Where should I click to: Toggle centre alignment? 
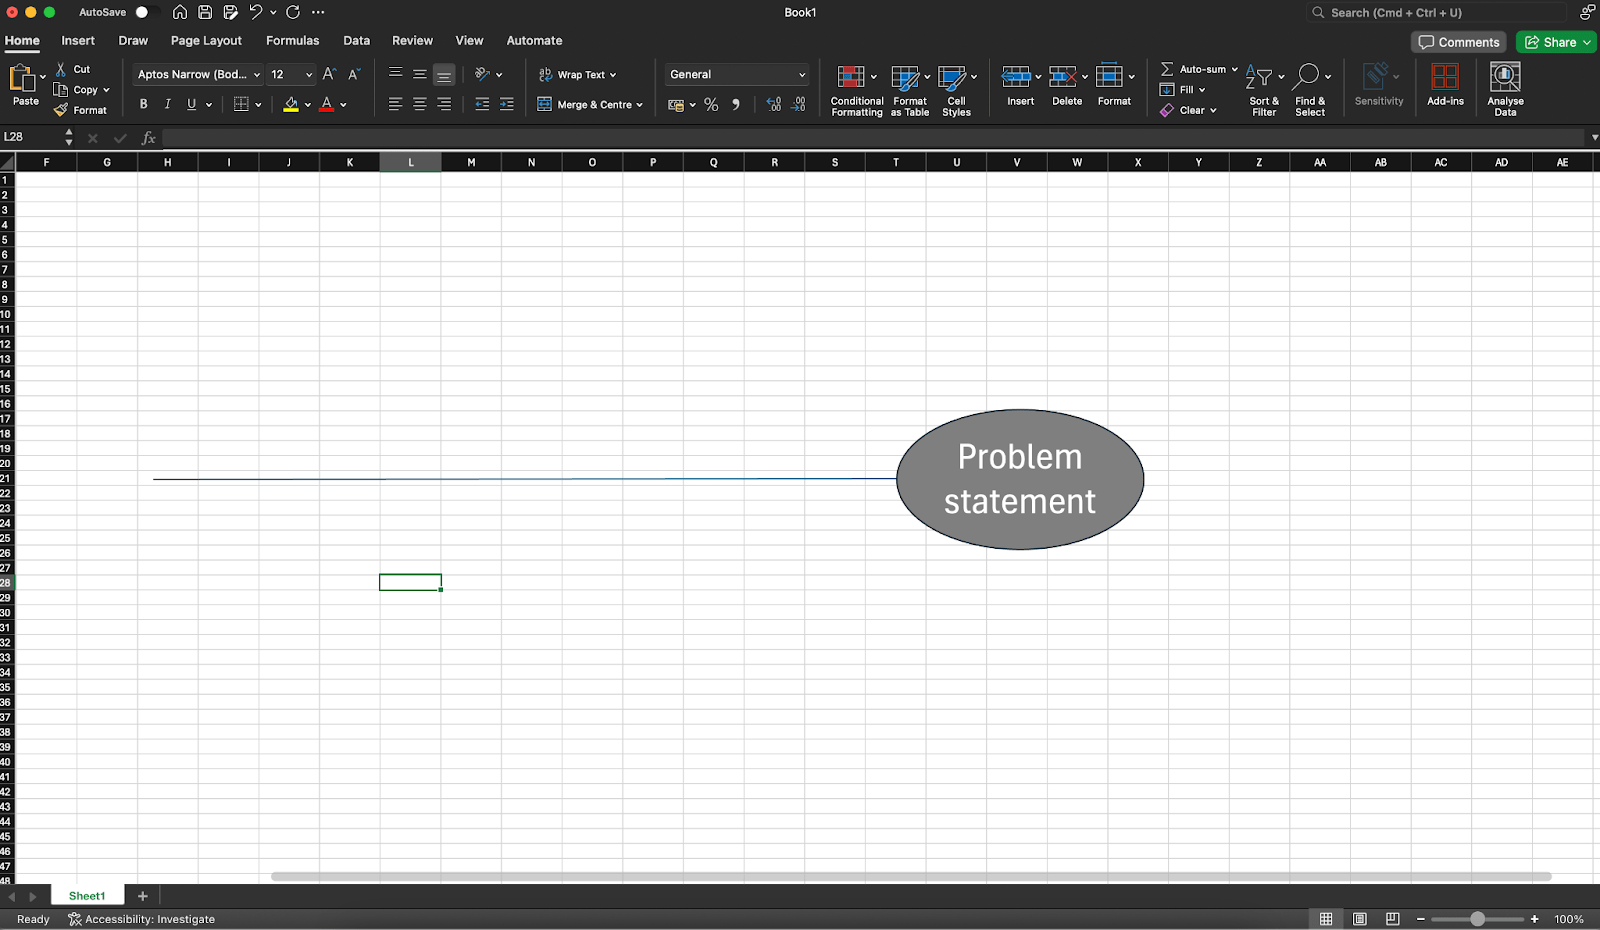pos(419,103)
